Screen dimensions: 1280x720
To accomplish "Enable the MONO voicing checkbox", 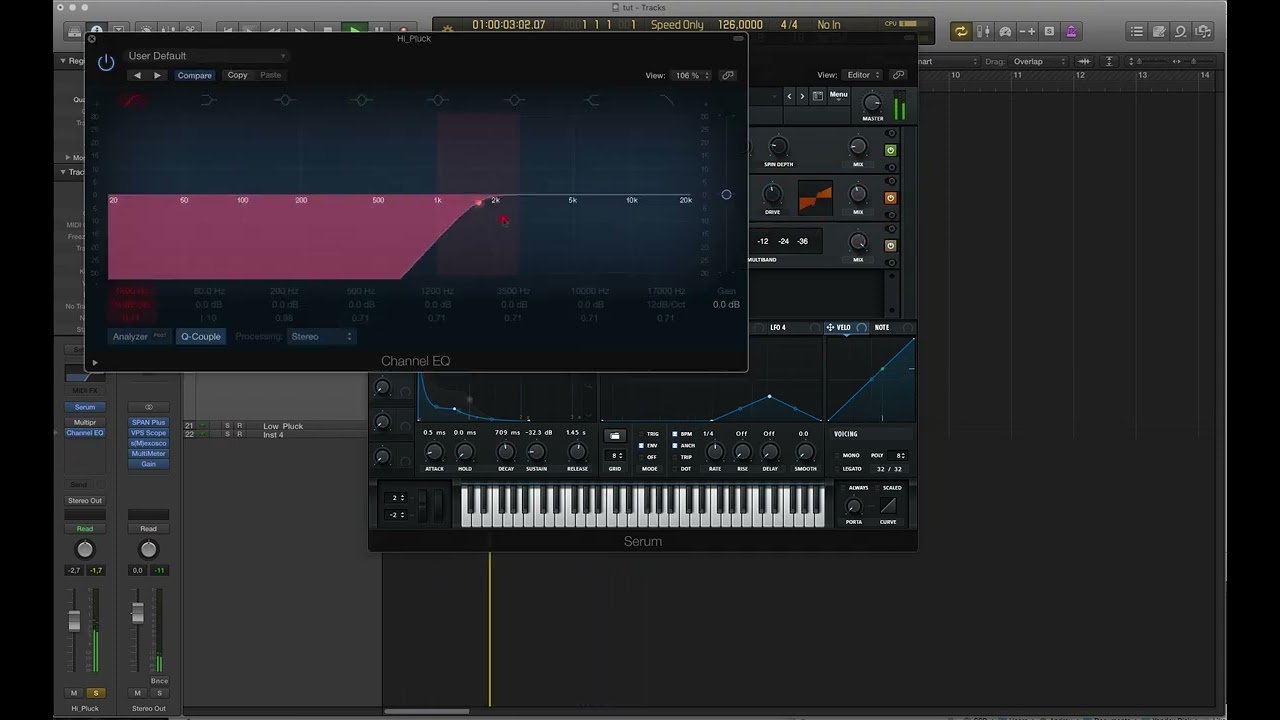I will coord(835,456).
